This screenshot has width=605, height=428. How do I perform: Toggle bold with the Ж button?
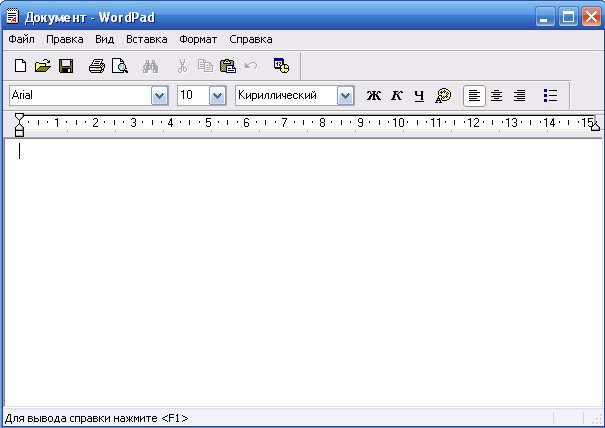pos(373,95)
